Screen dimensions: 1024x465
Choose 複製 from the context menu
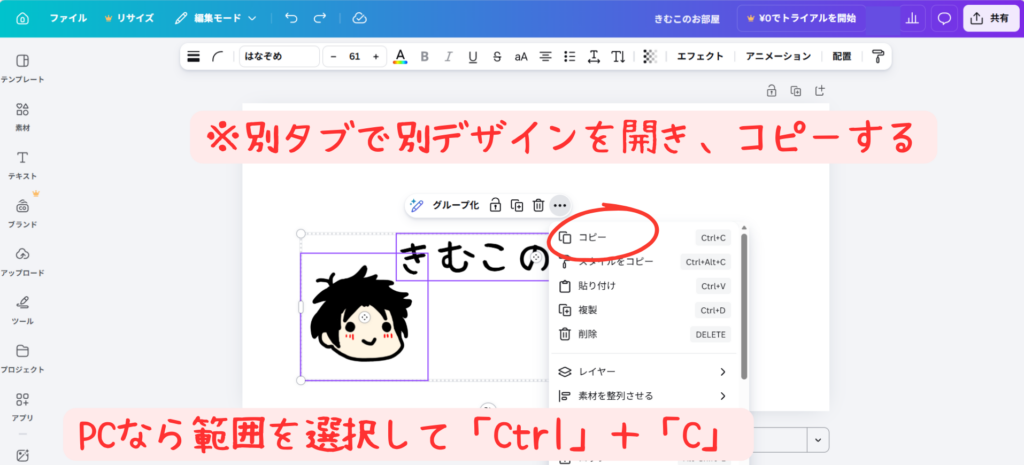pyautogui.click(x=645, y=310)
